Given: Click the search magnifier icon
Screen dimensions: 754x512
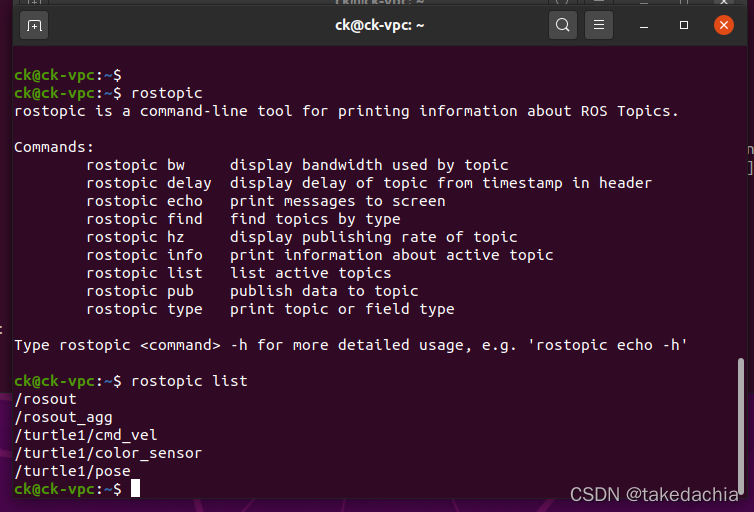Looking at the screenshot, I should coord(563,25).
